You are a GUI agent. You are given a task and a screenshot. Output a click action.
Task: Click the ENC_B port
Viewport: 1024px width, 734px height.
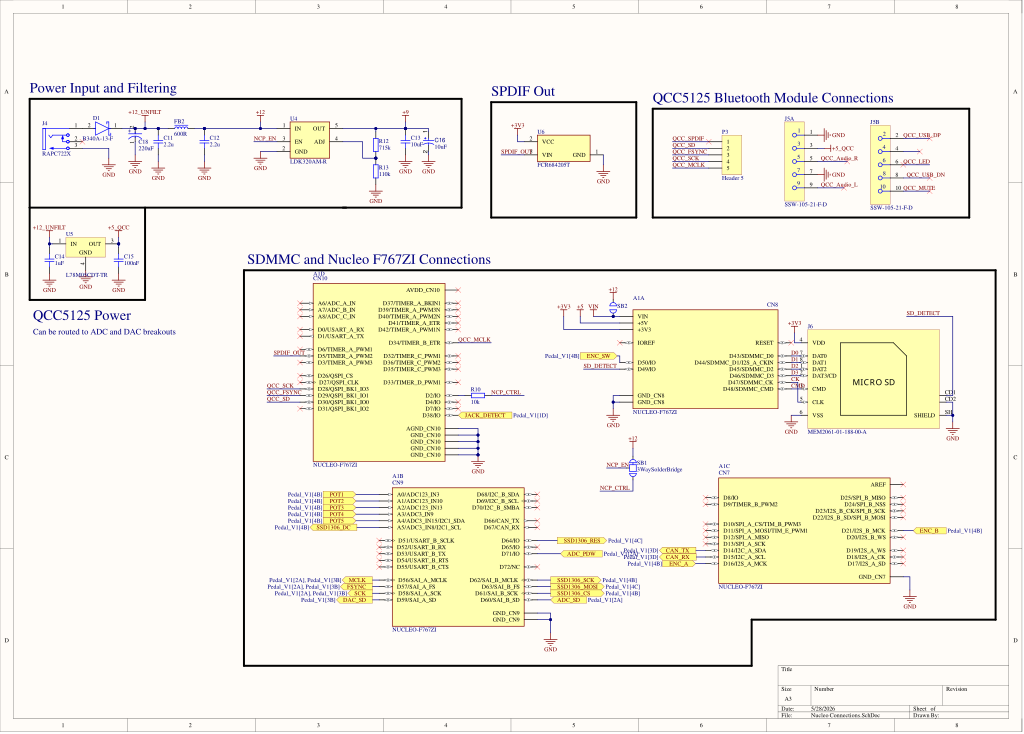pos(929,531)
